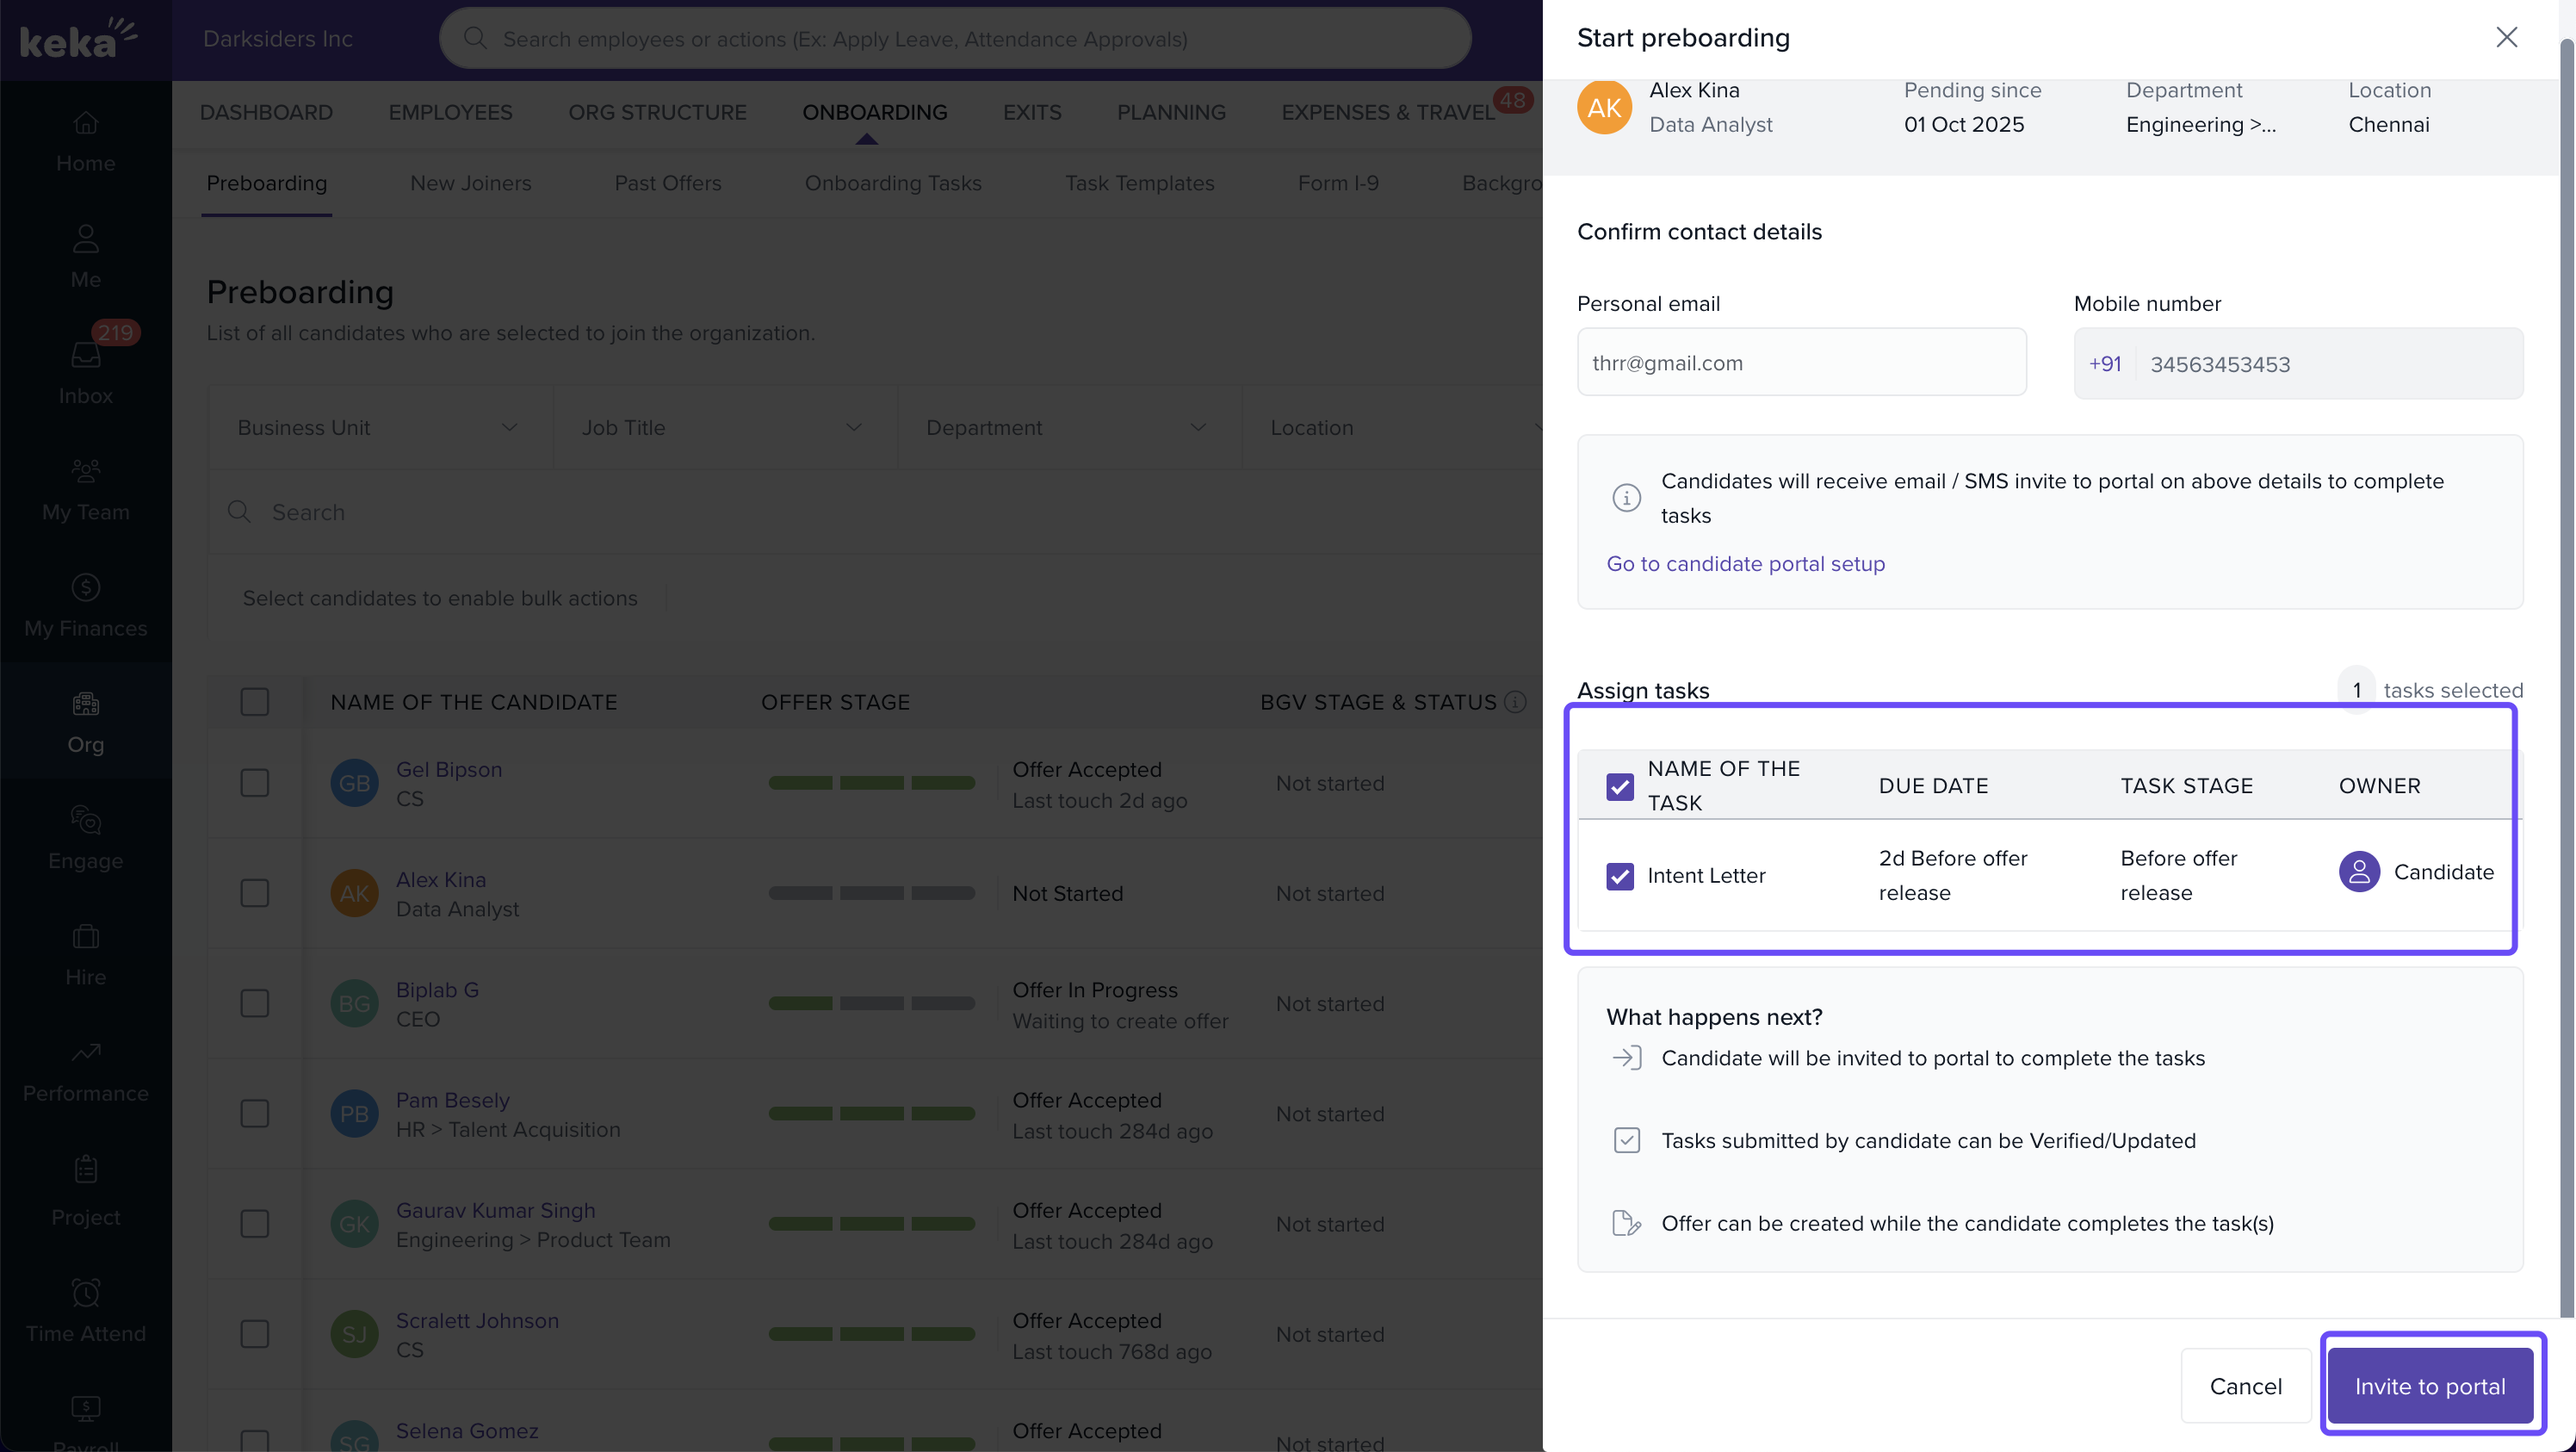Click the info icon beside the candidate invite message
The image size is (2576, 1452).
point(1626,498)
